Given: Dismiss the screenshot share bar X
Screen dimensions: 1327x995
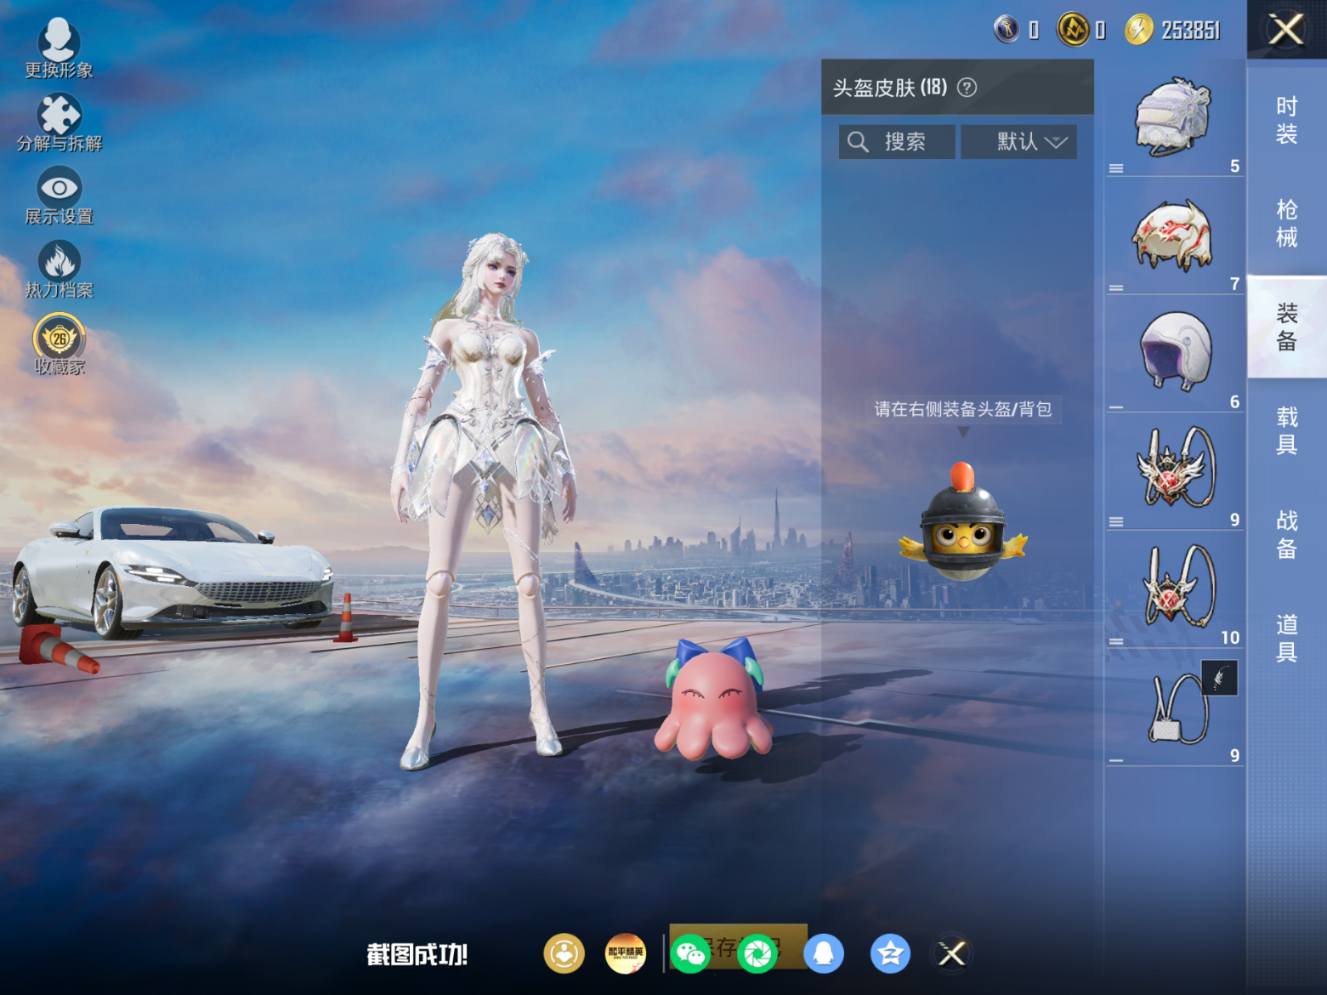Looking at the screenshot, I should 952,953.
